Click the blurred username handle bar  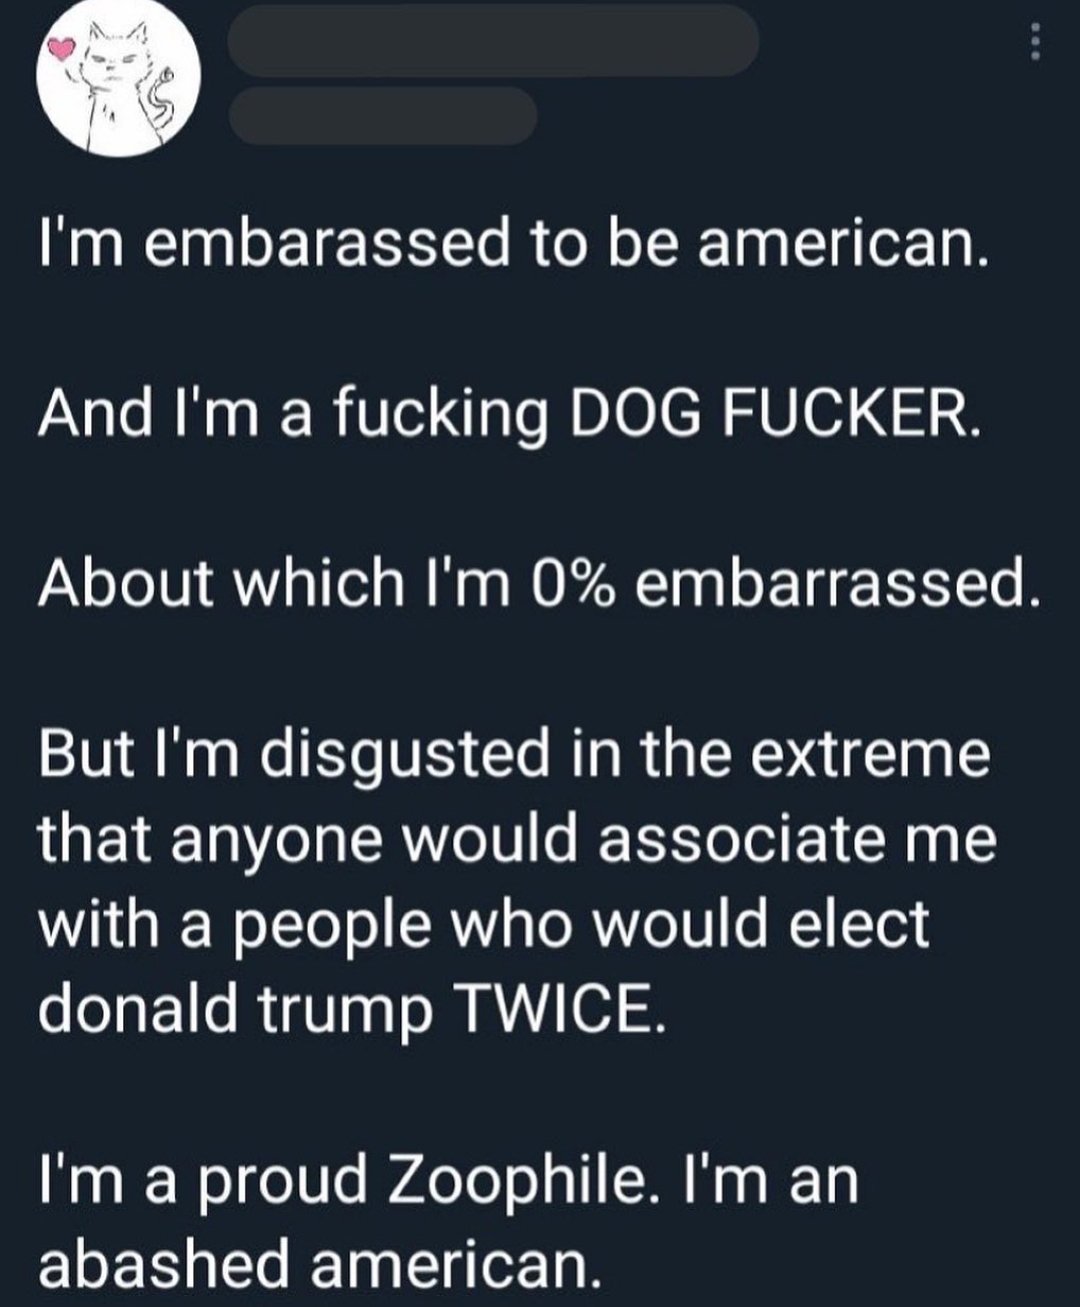[382, 115]
